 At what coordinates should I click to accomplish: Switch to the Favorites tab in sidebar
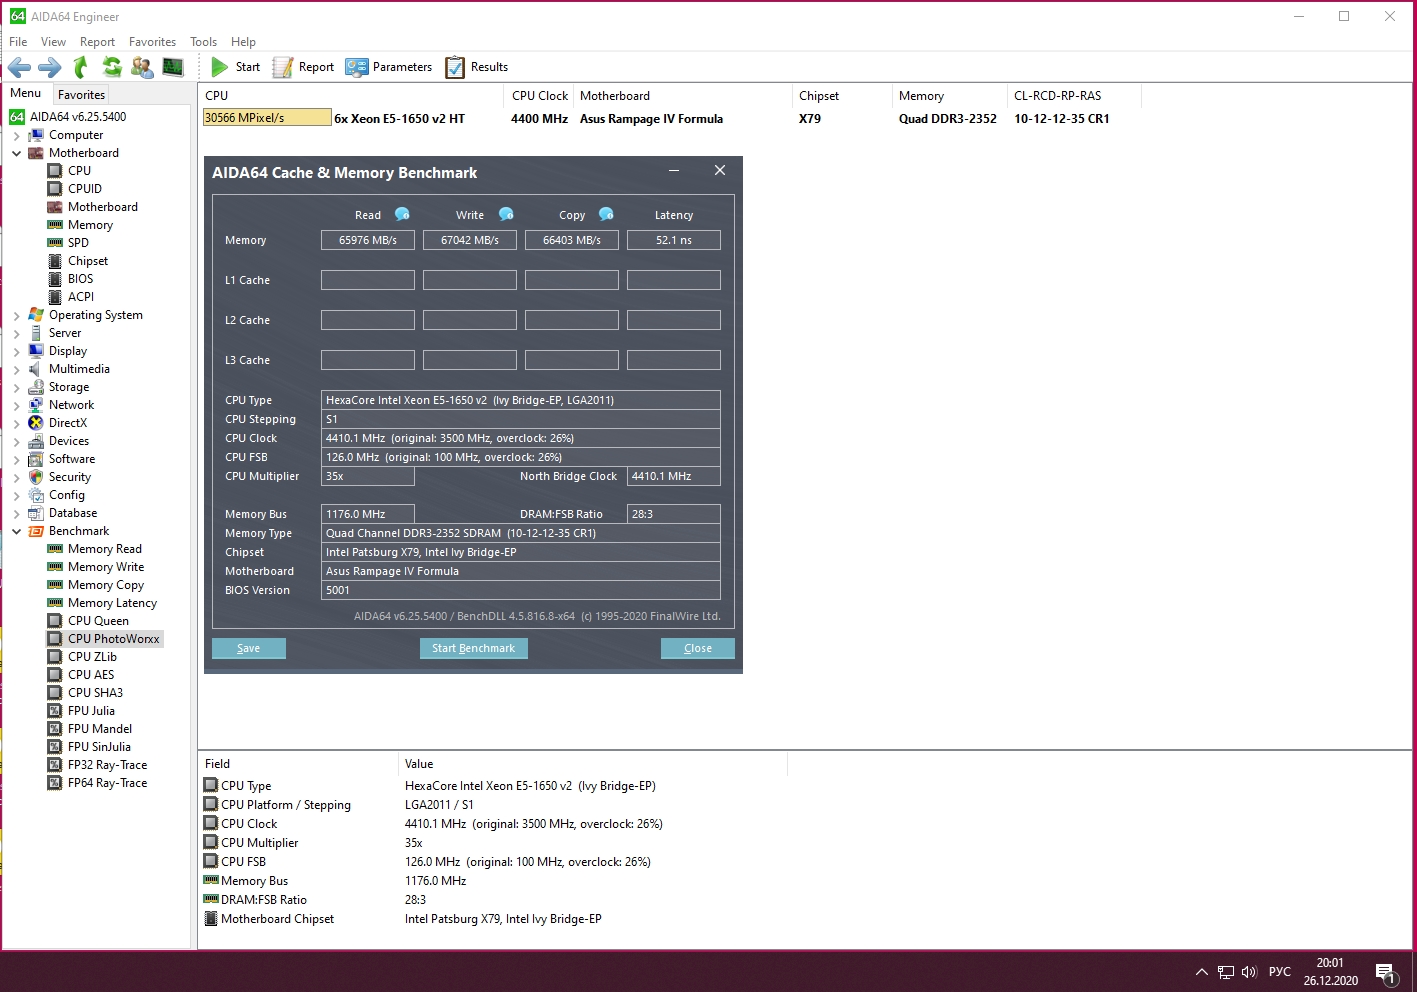pyautogui.click(x=81, y=95)
